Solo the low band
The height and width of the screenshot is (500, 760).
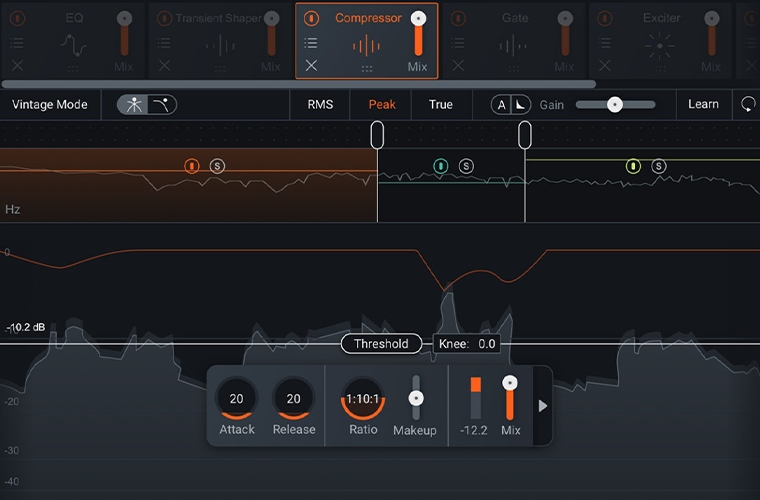pos(217,166)
